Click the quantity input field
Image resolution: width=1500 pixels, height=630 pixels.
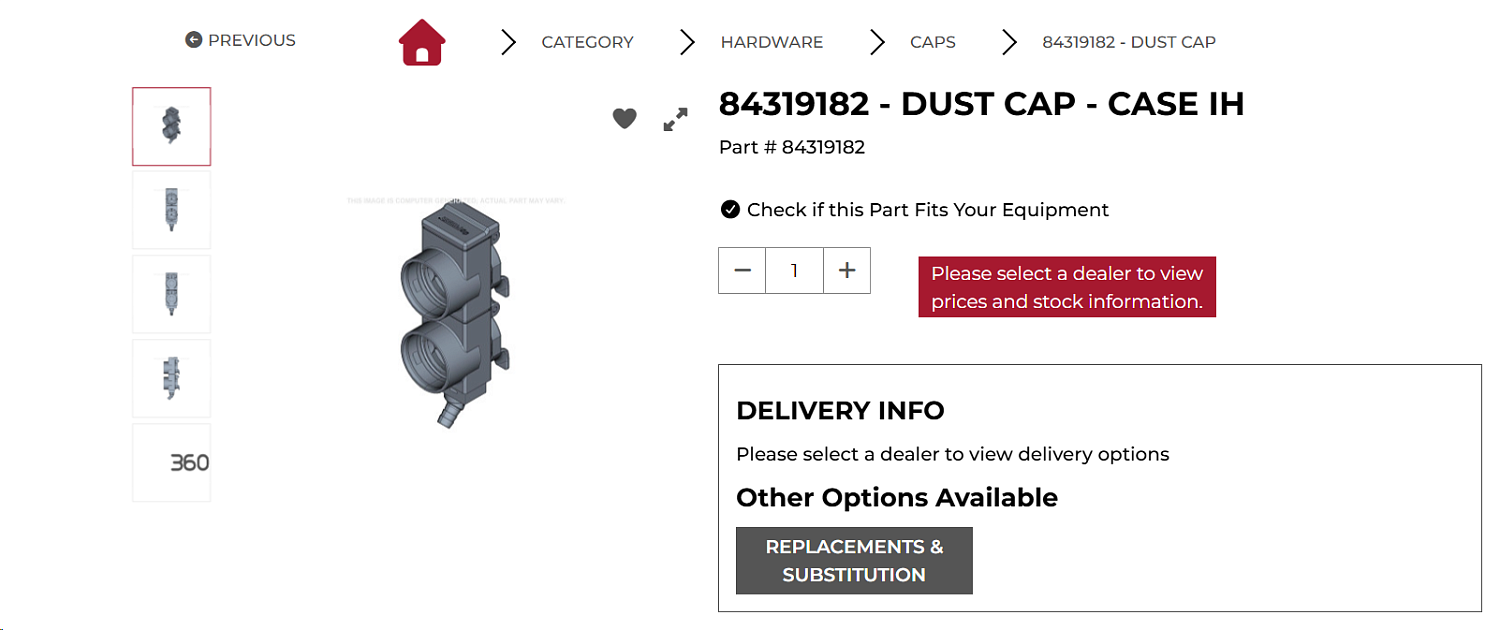click(x=795, y=271)
